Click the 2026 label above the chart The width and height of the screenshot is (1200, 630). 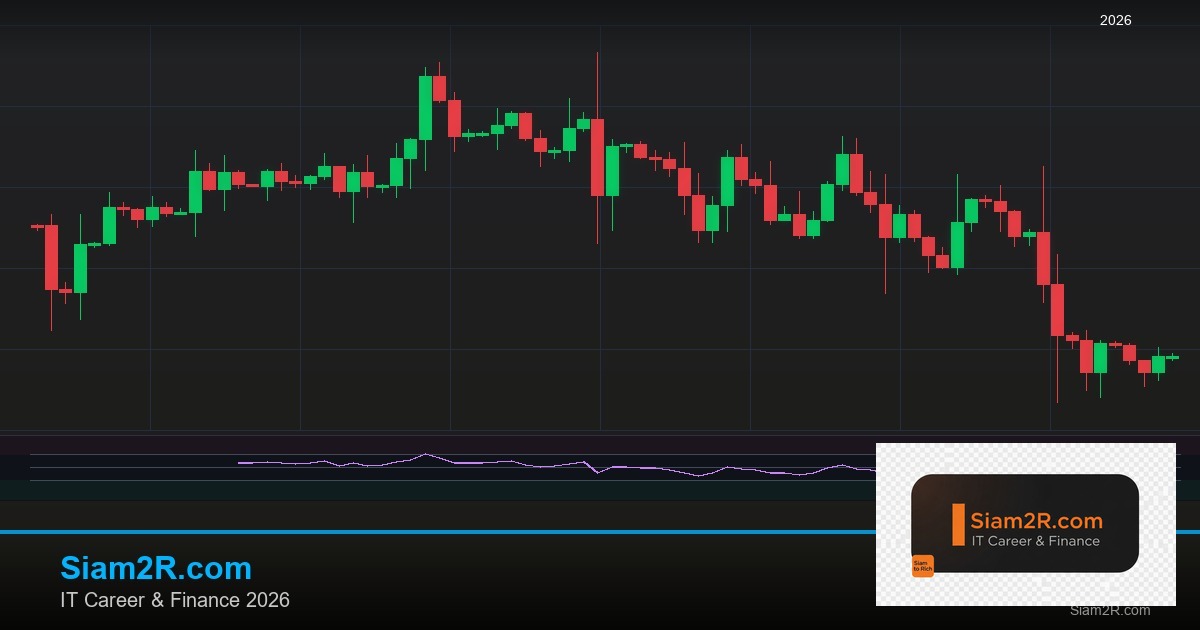[x=1115, y=20]
